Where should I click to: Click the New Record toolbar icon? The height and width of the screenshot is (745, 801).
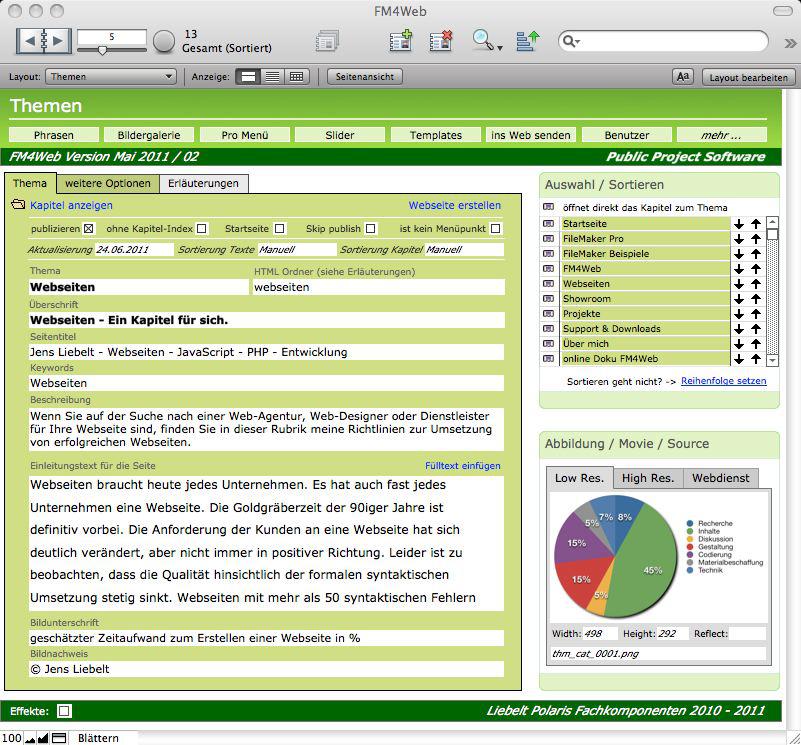tap(400, 41)
